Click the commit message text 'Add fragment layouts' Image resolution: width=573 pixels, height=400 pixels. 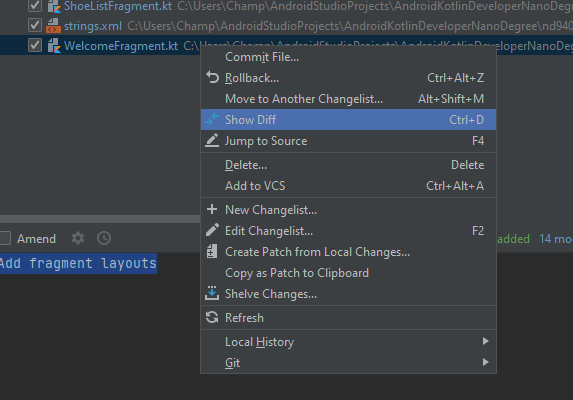[x=78, y=263]
